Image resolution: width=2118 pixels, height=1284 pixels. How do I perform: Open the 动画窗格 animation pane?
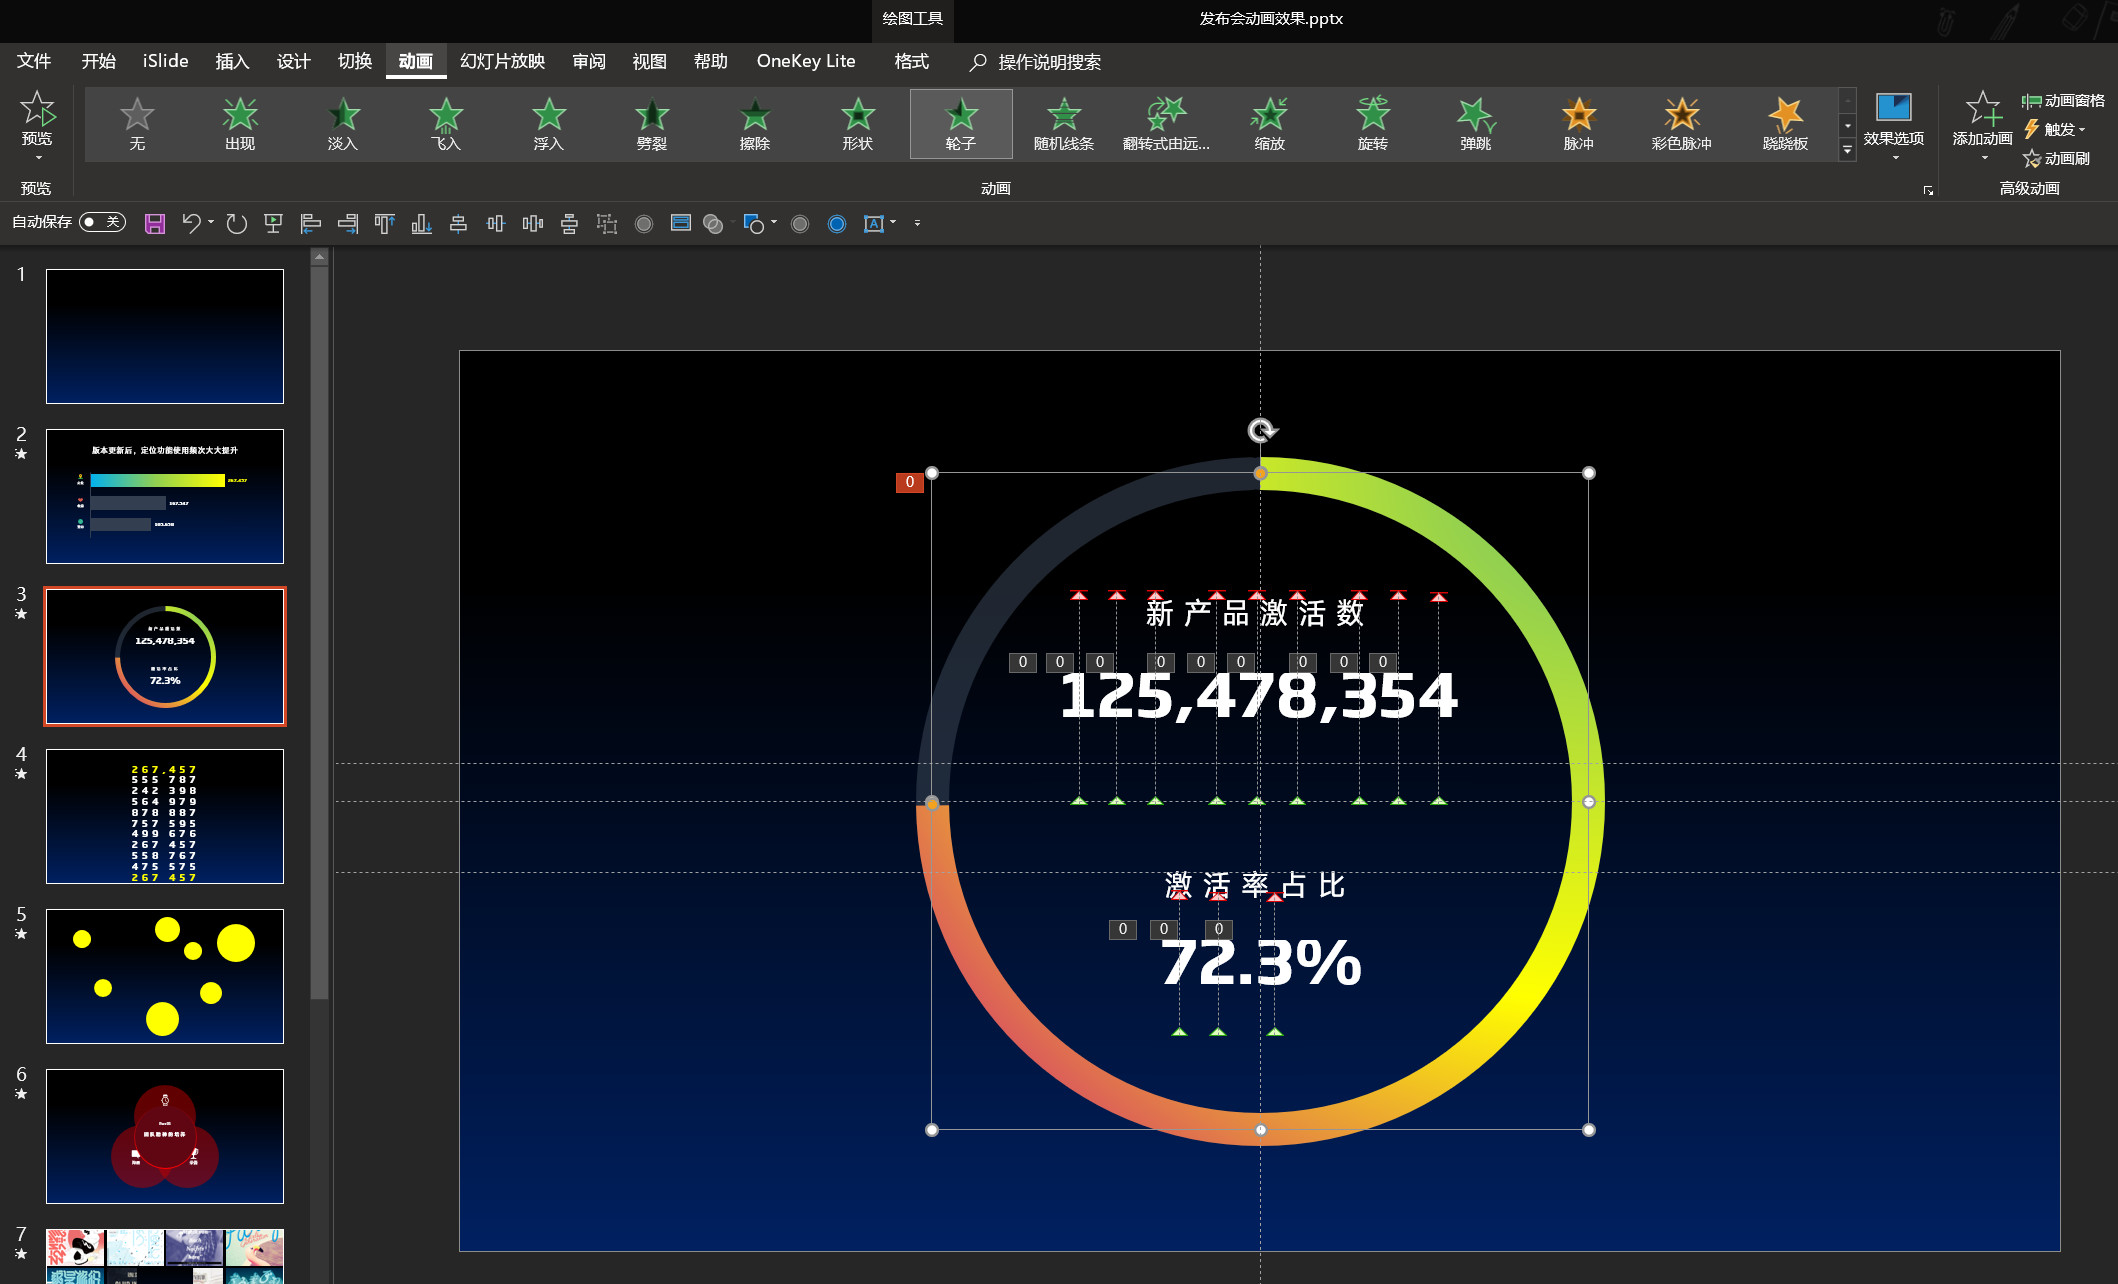[x=2063, y=100]
